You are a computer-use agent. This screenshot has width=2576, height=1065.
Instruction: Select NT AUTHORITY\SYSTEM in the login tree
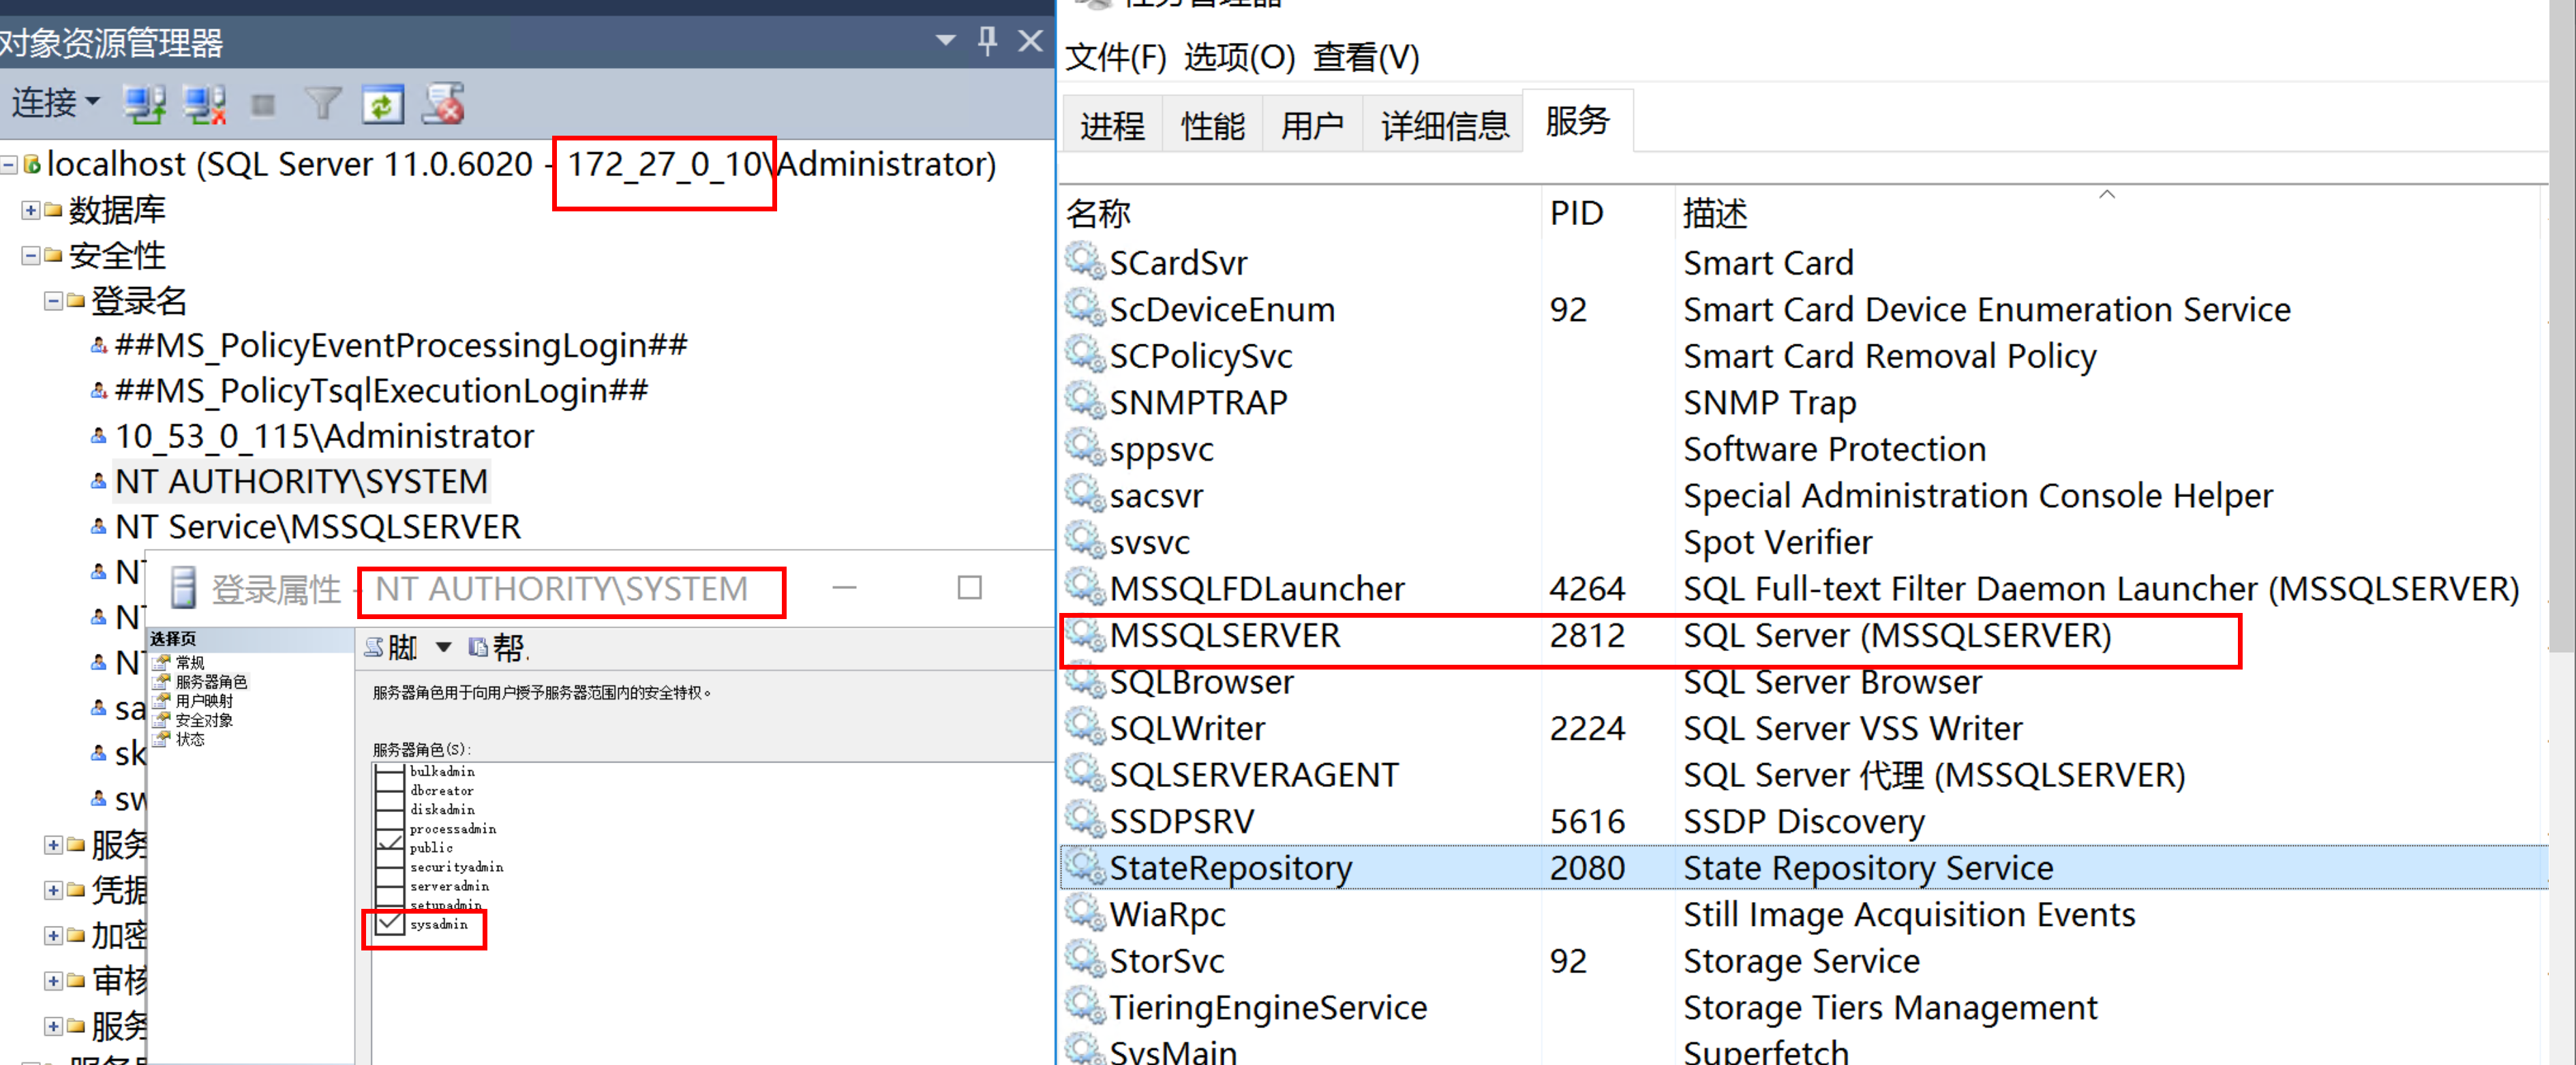(301, 482)
